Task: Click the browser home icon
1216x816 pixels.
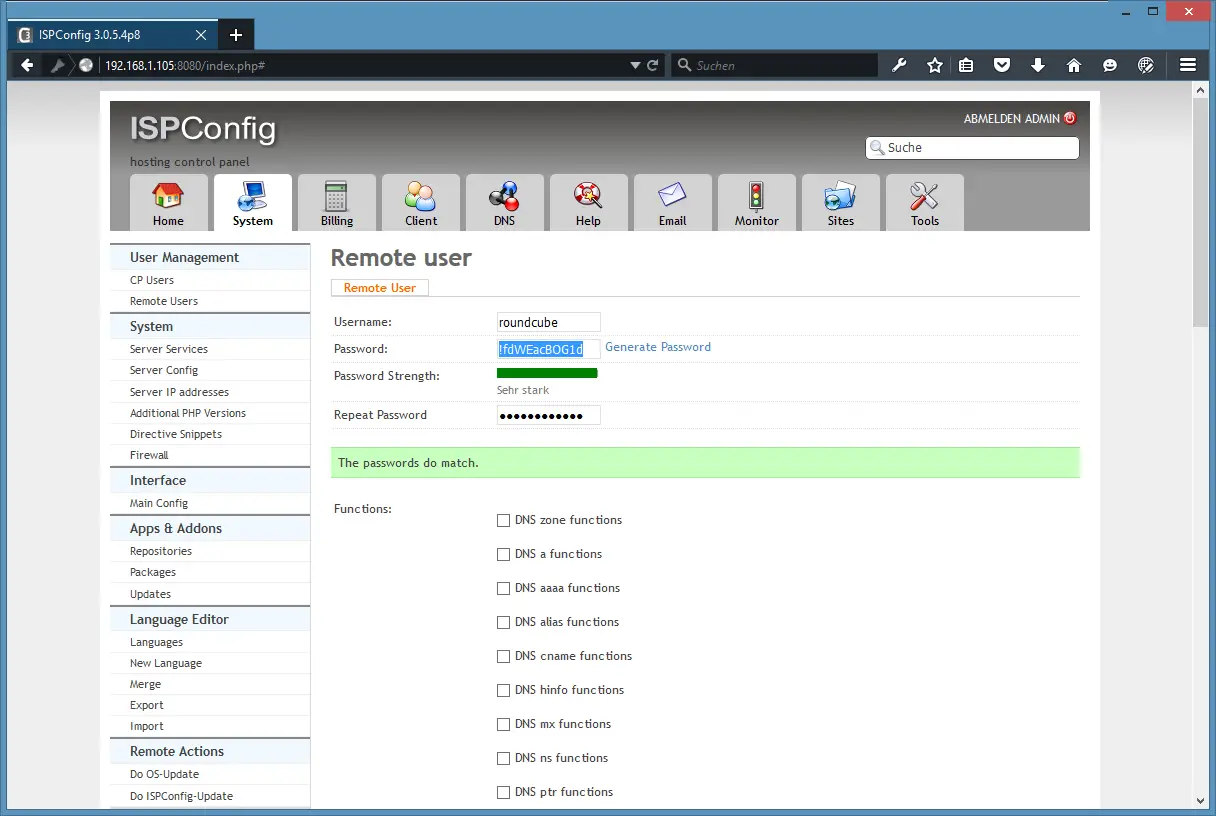Action: tap(1074, 65)
